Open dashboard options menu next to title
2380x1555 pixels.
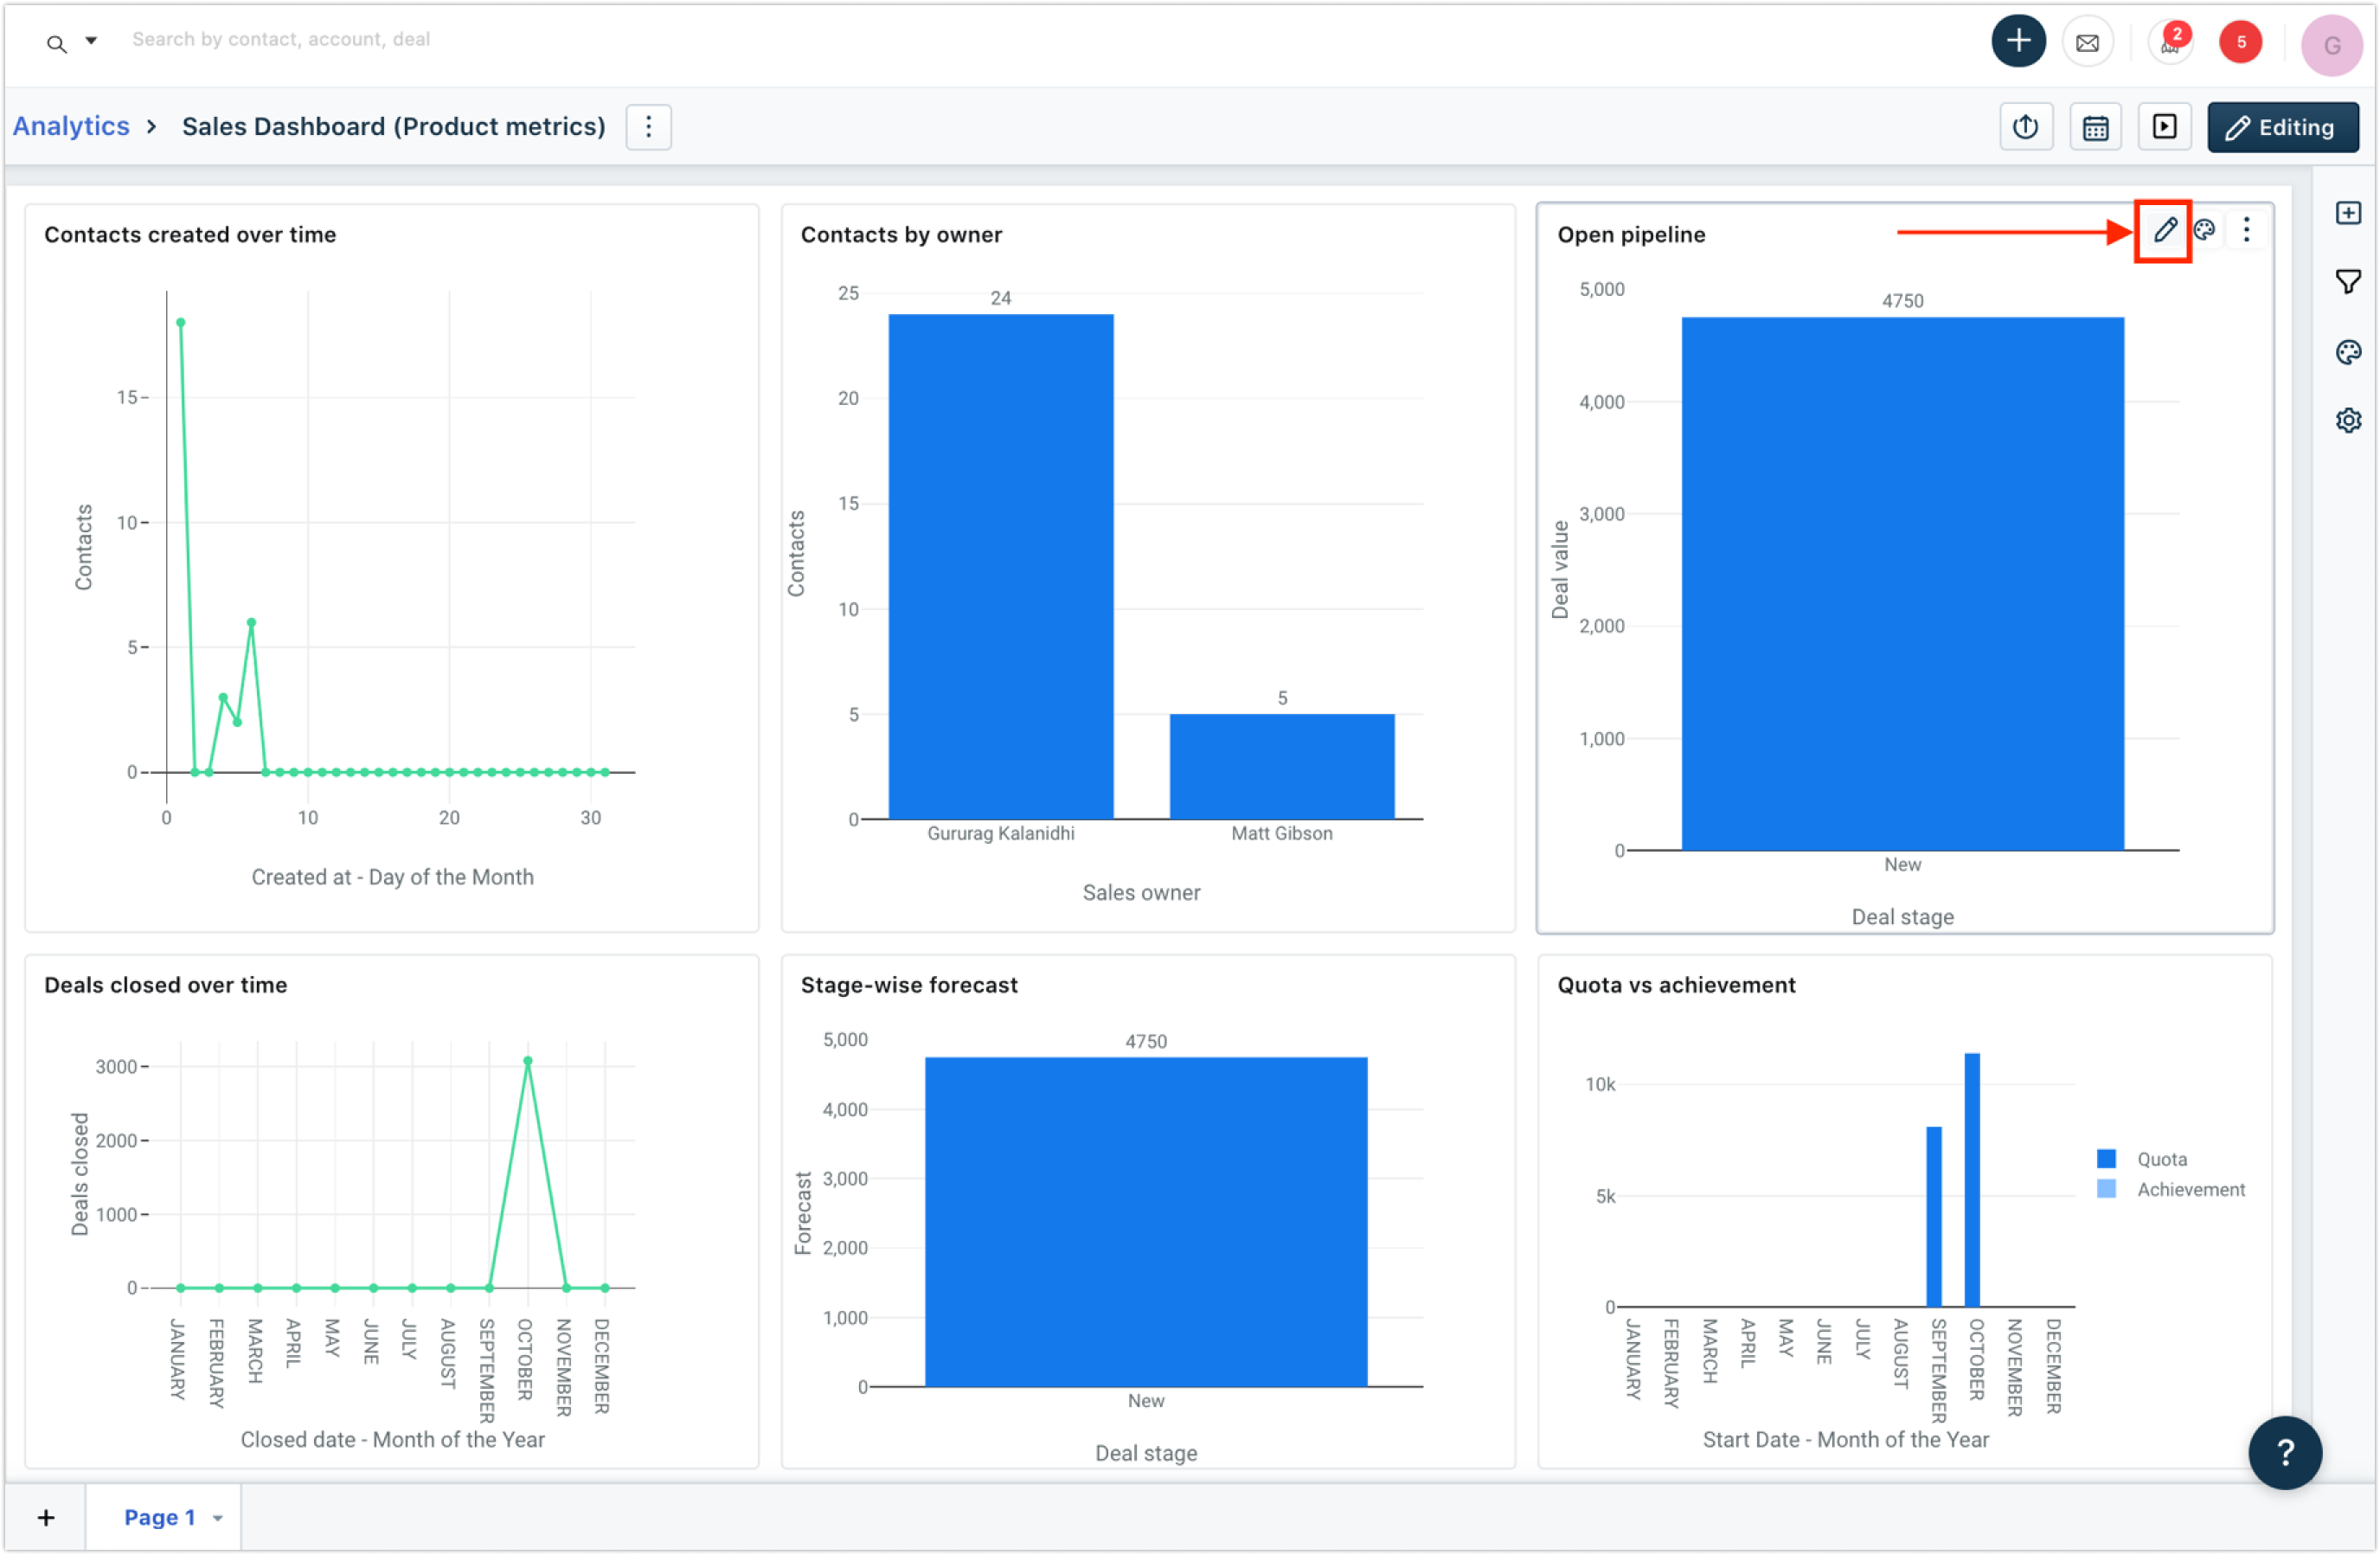648,127
